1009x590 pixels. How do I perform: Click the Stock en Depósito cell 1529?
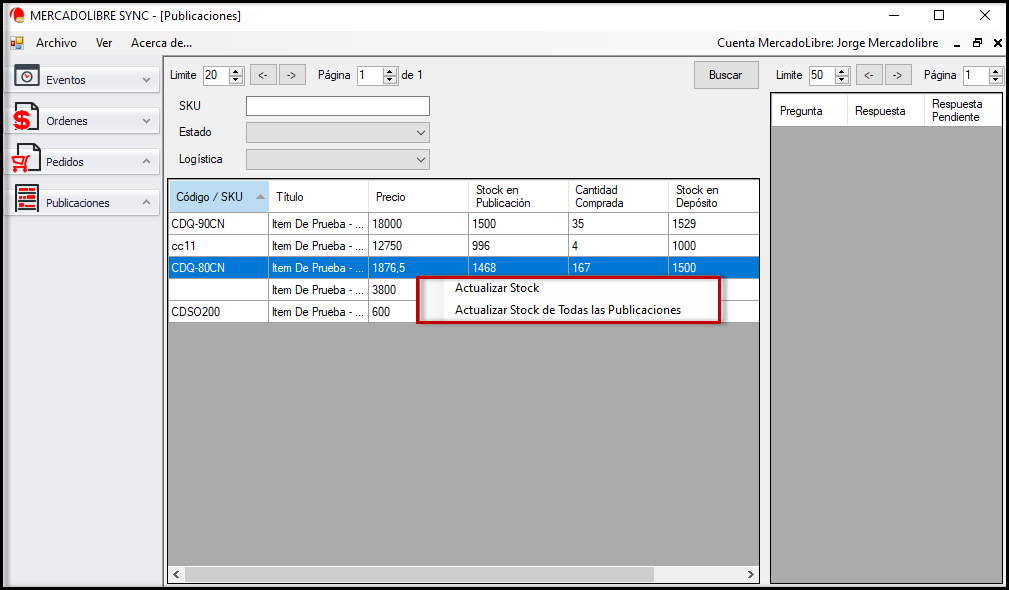pyautogui.click(x=714, y=224)
